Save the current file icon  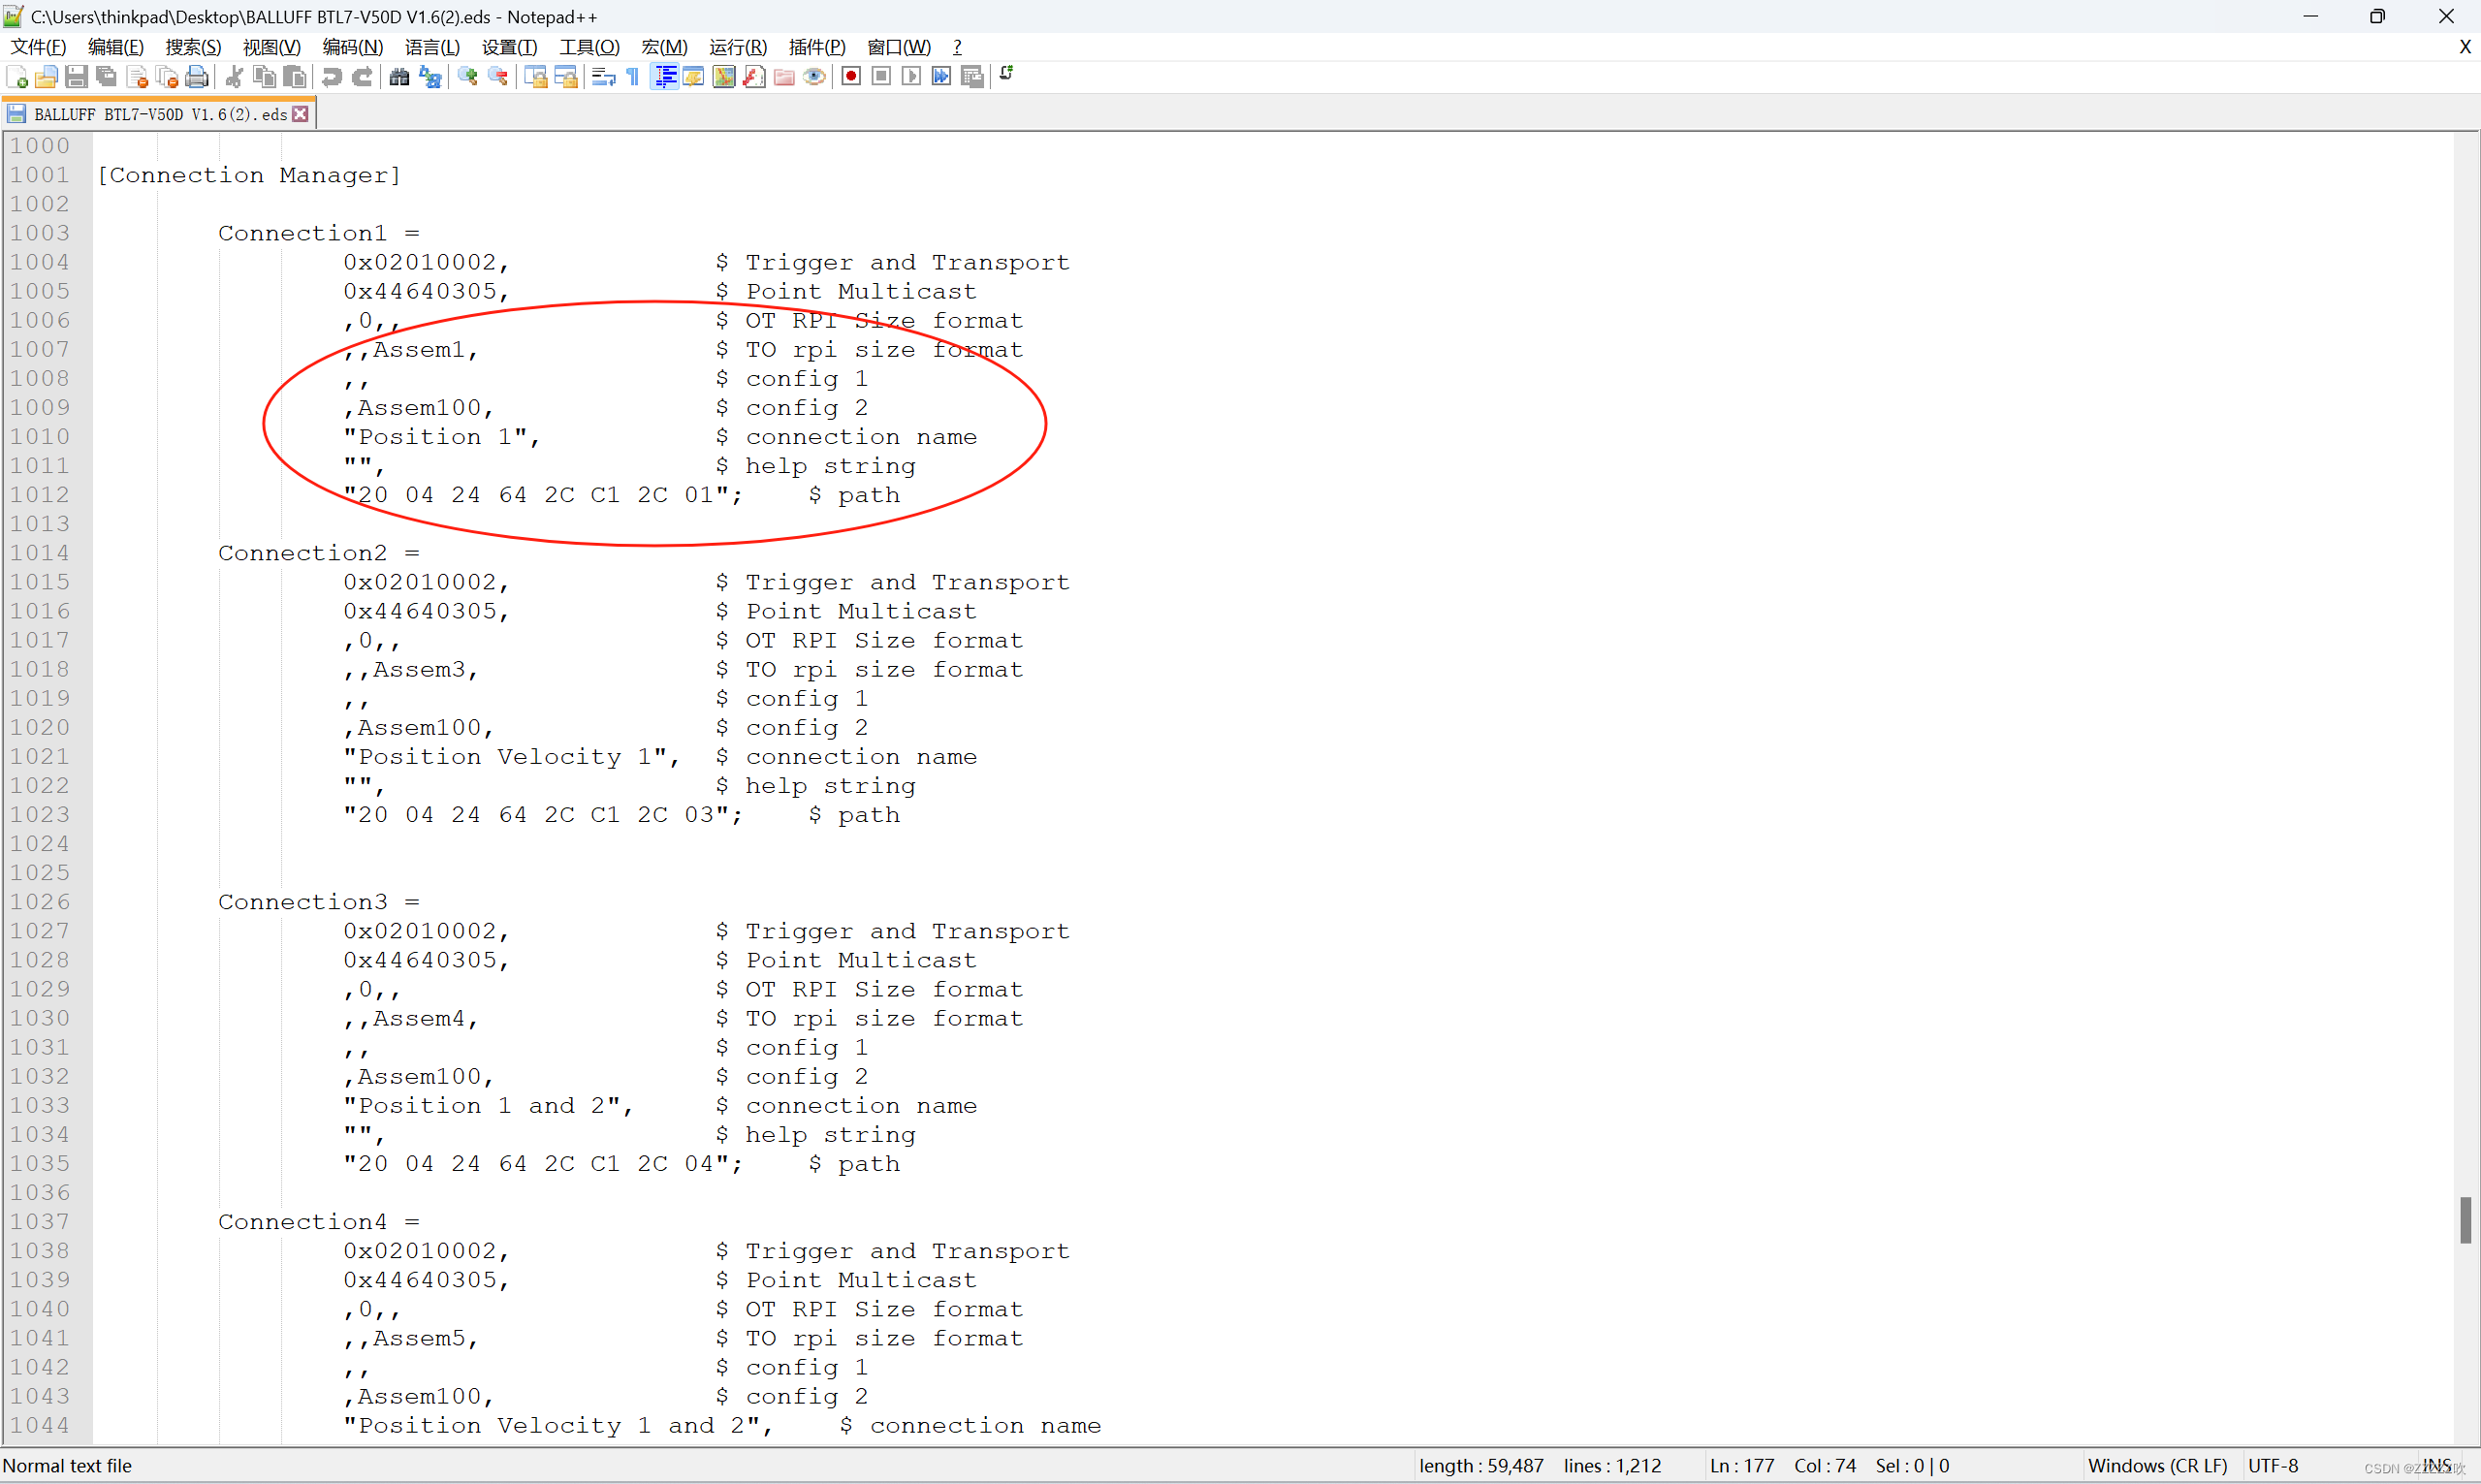76,77
